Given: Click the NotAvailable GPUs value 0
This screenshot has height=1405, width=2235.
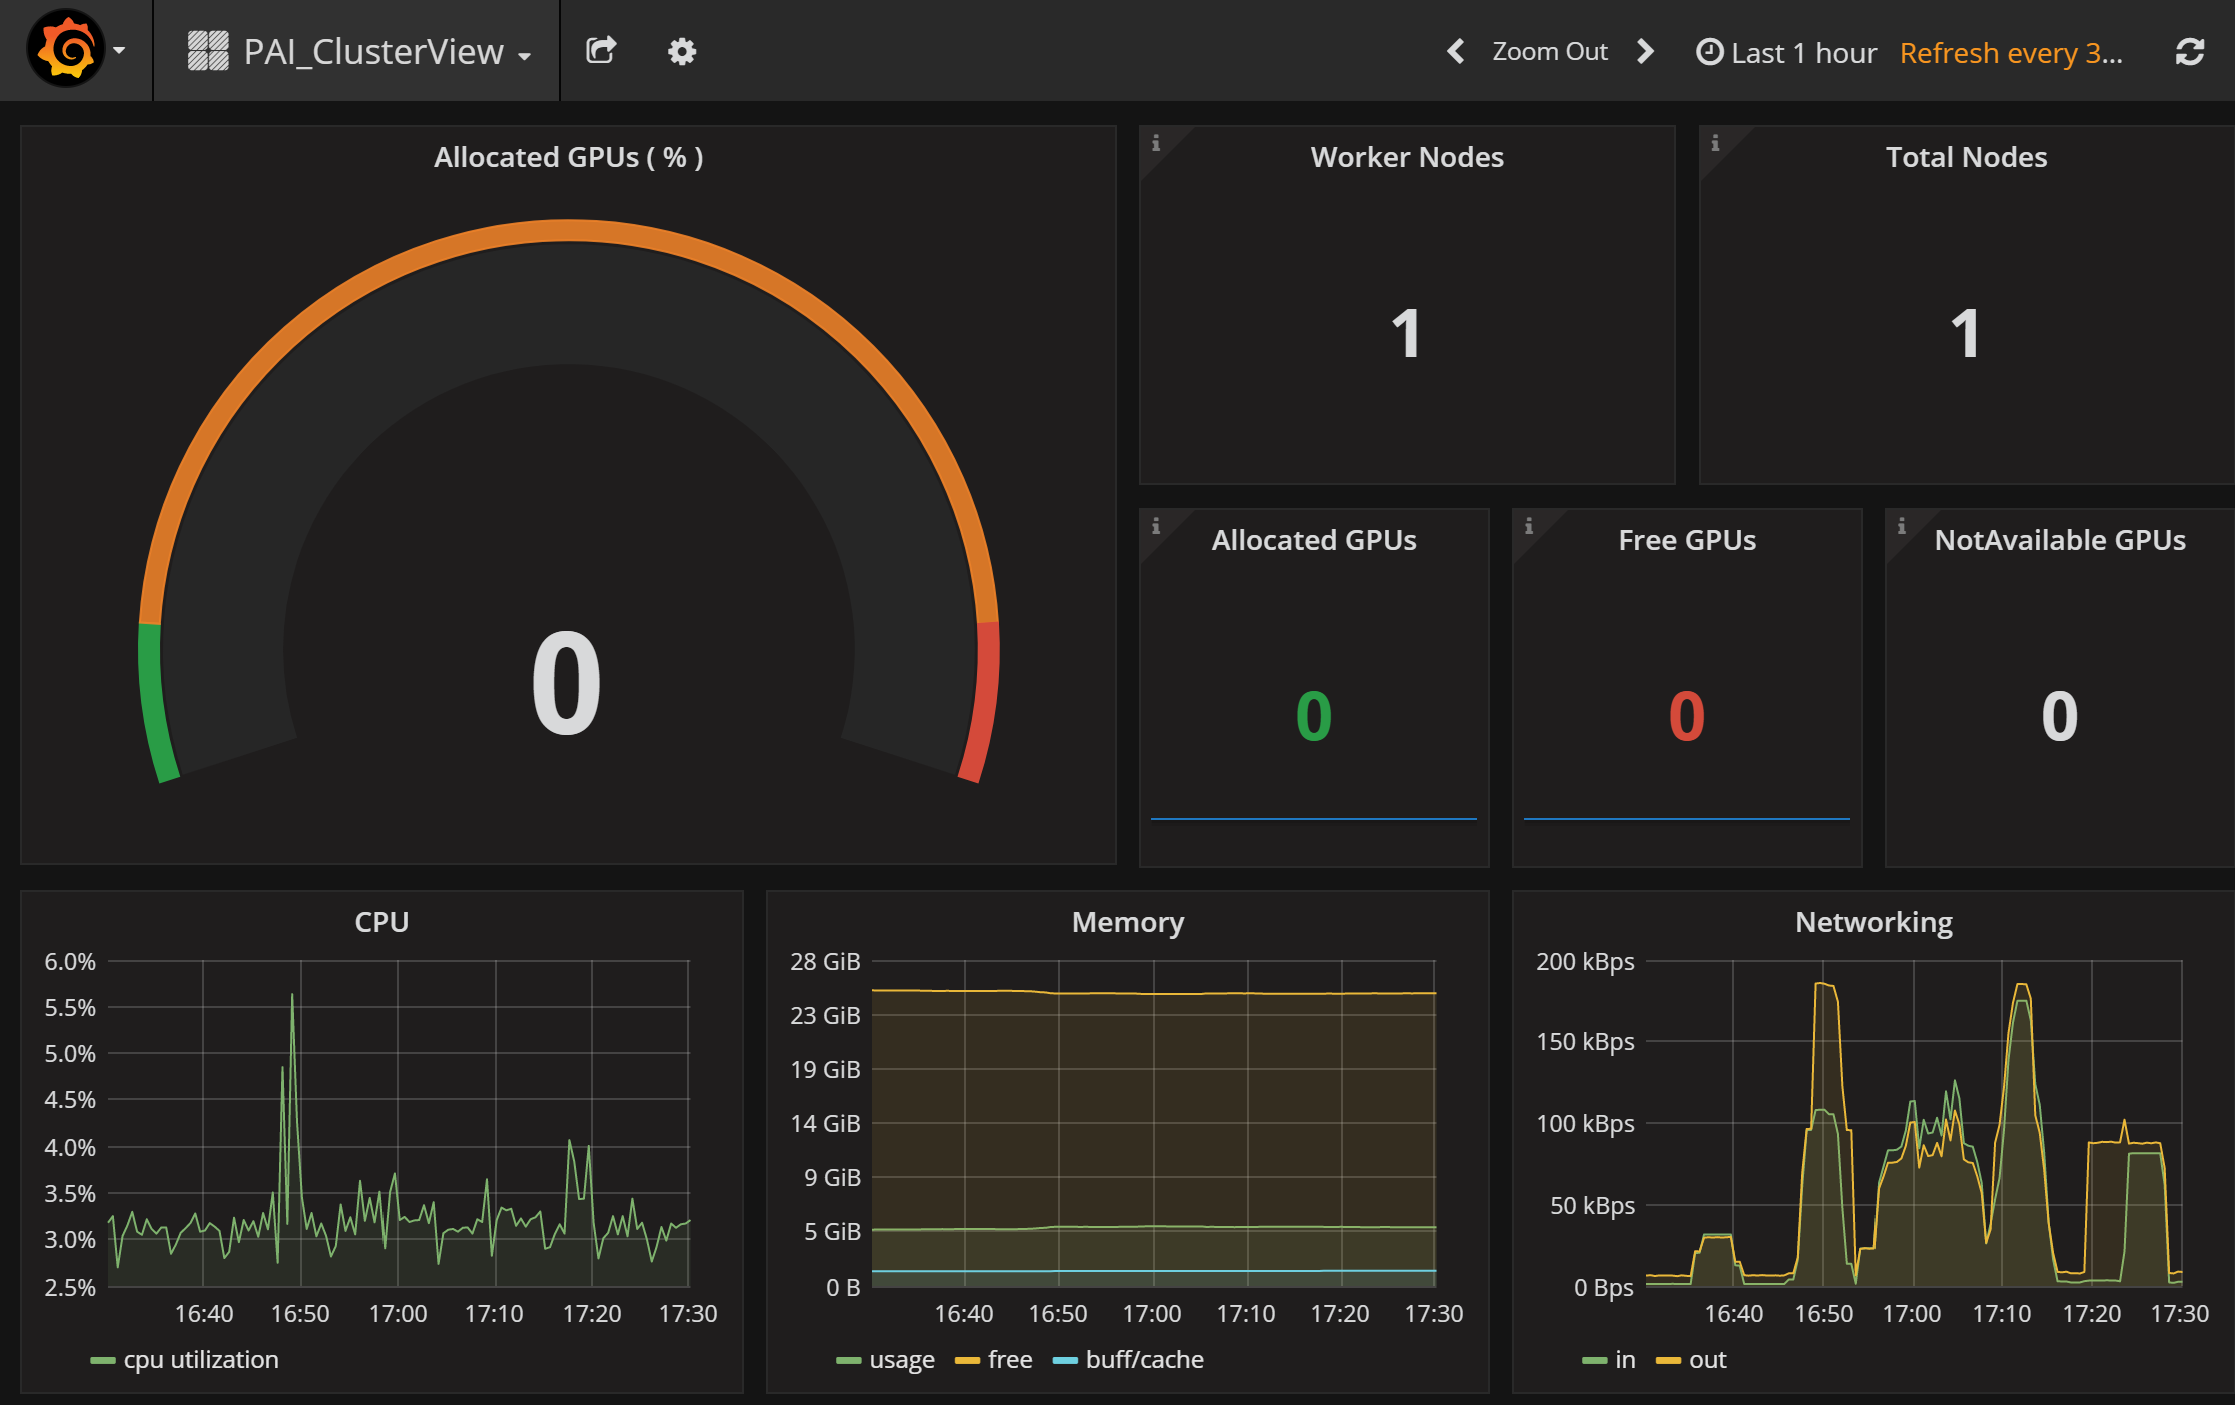Looking at the screenshot, I should (x=2060, y=716).
